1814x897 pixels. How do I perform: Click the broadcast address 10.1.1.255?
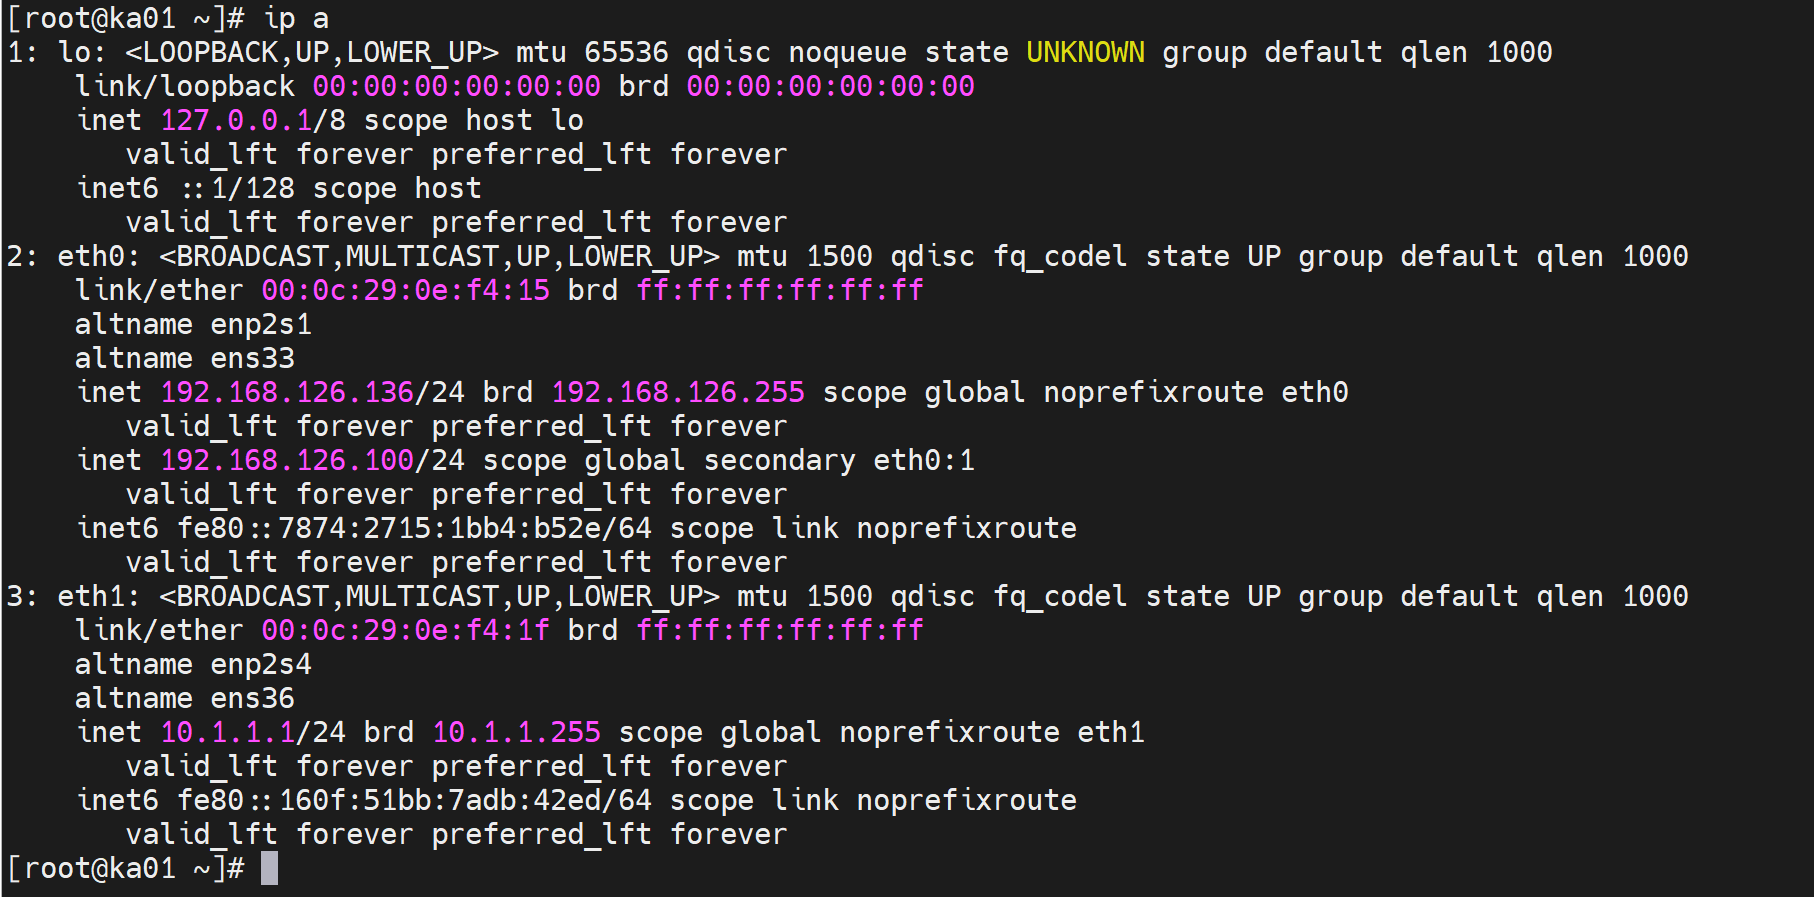(516, 732)
